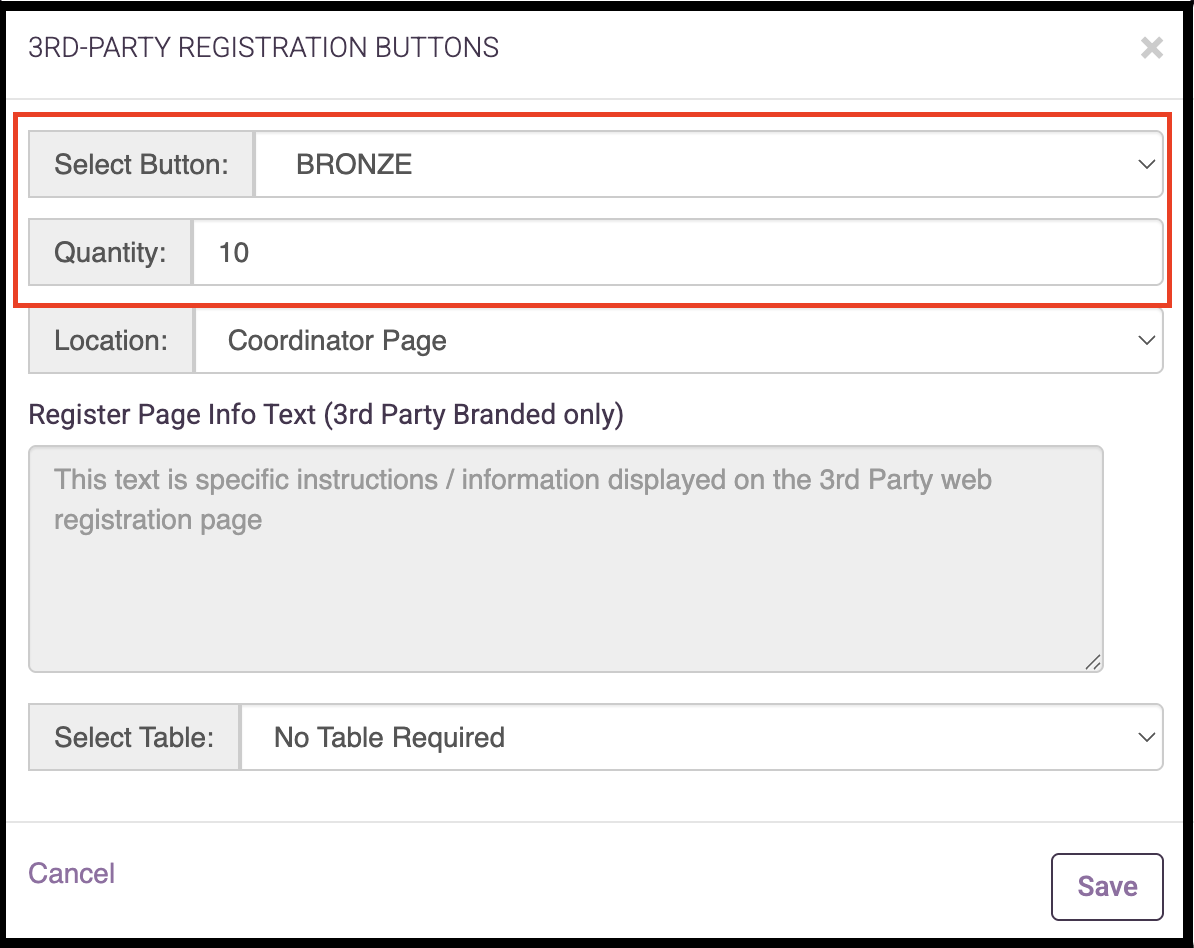This screenshot has height=948, width=1194.
Task: Click the 3RD-PARTY REGISTRATION BUTTONS title
Action: coord(263,47)
